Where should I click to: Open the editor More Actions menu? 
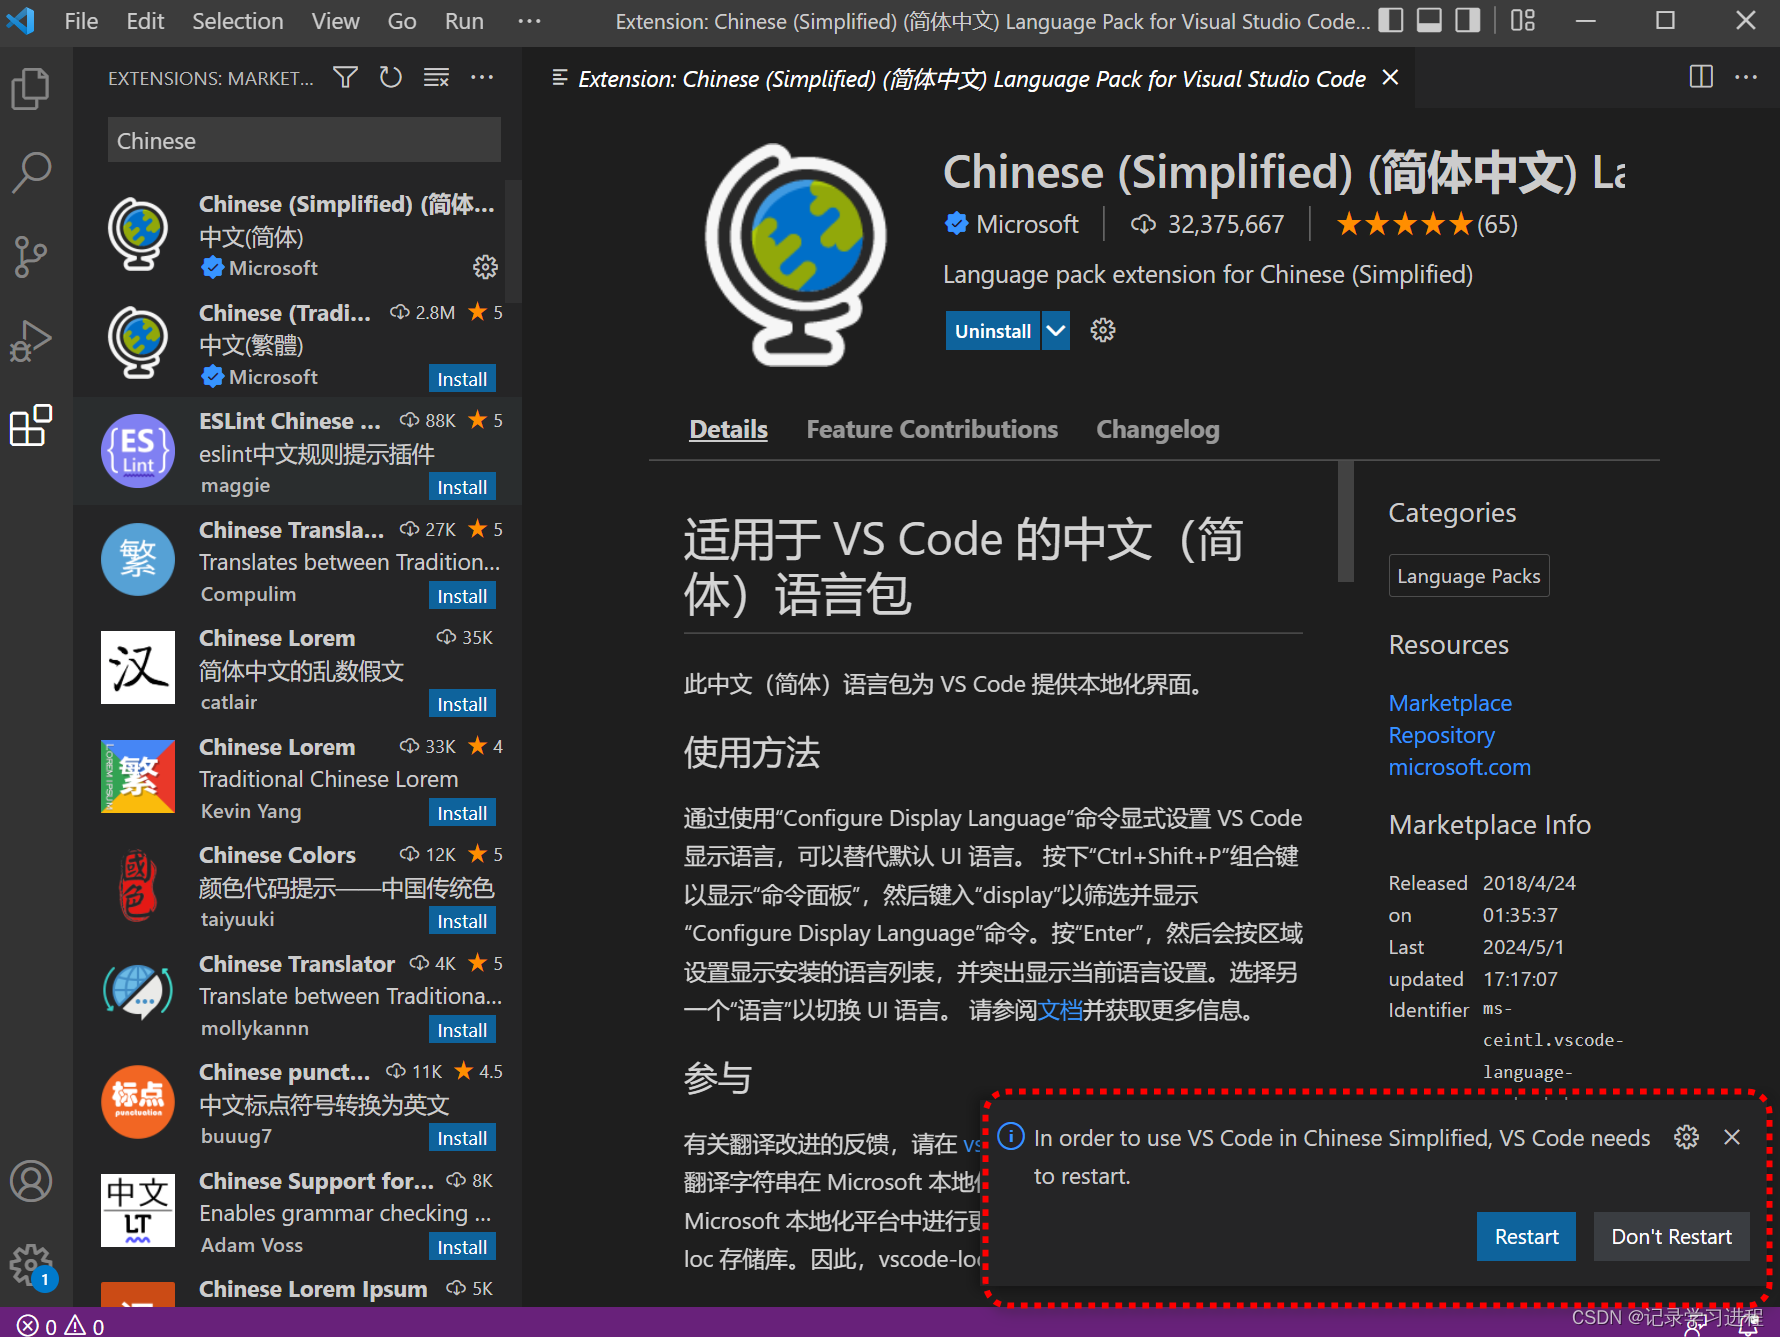click(1746, 77)
